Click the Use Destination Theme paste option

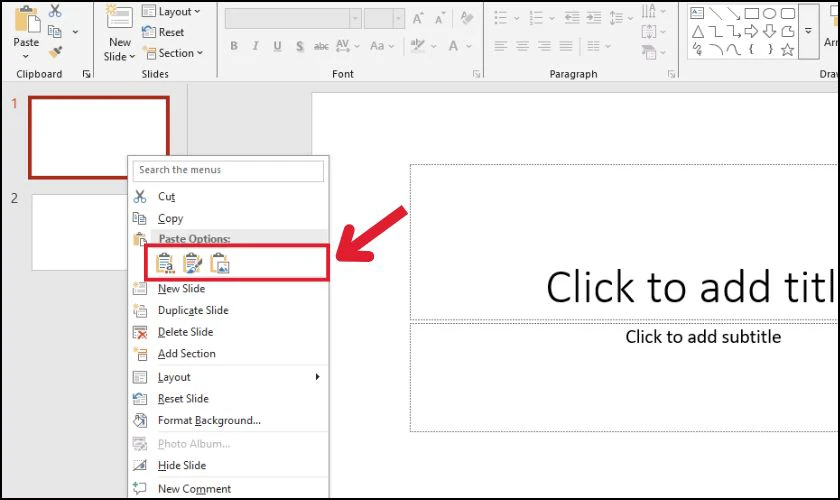tap(165, 263)
